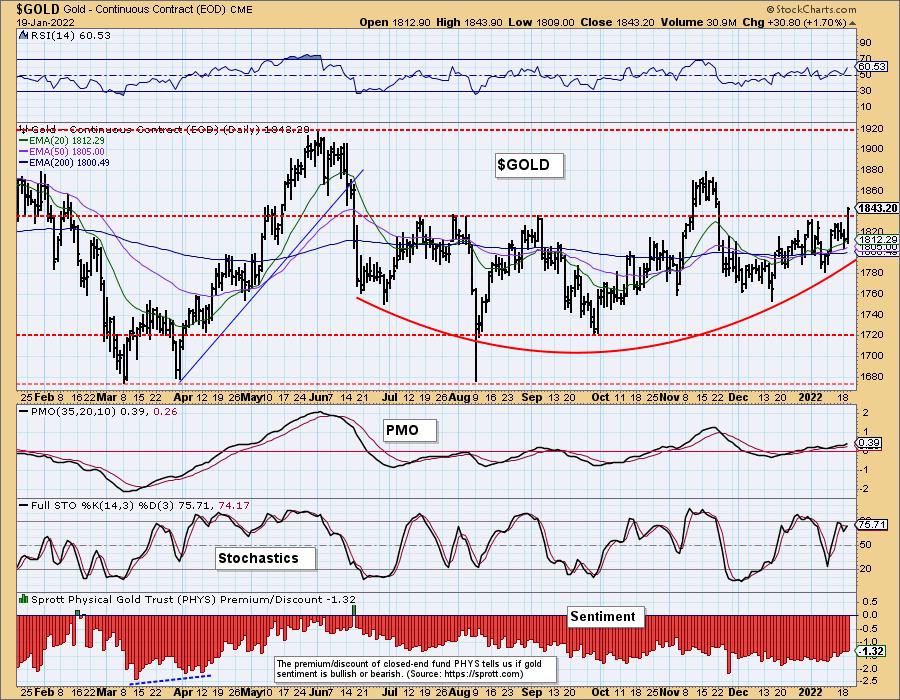The image size is (900, 700).
Task: Click the 1843.20 last price tag
Action: point(877,208)
